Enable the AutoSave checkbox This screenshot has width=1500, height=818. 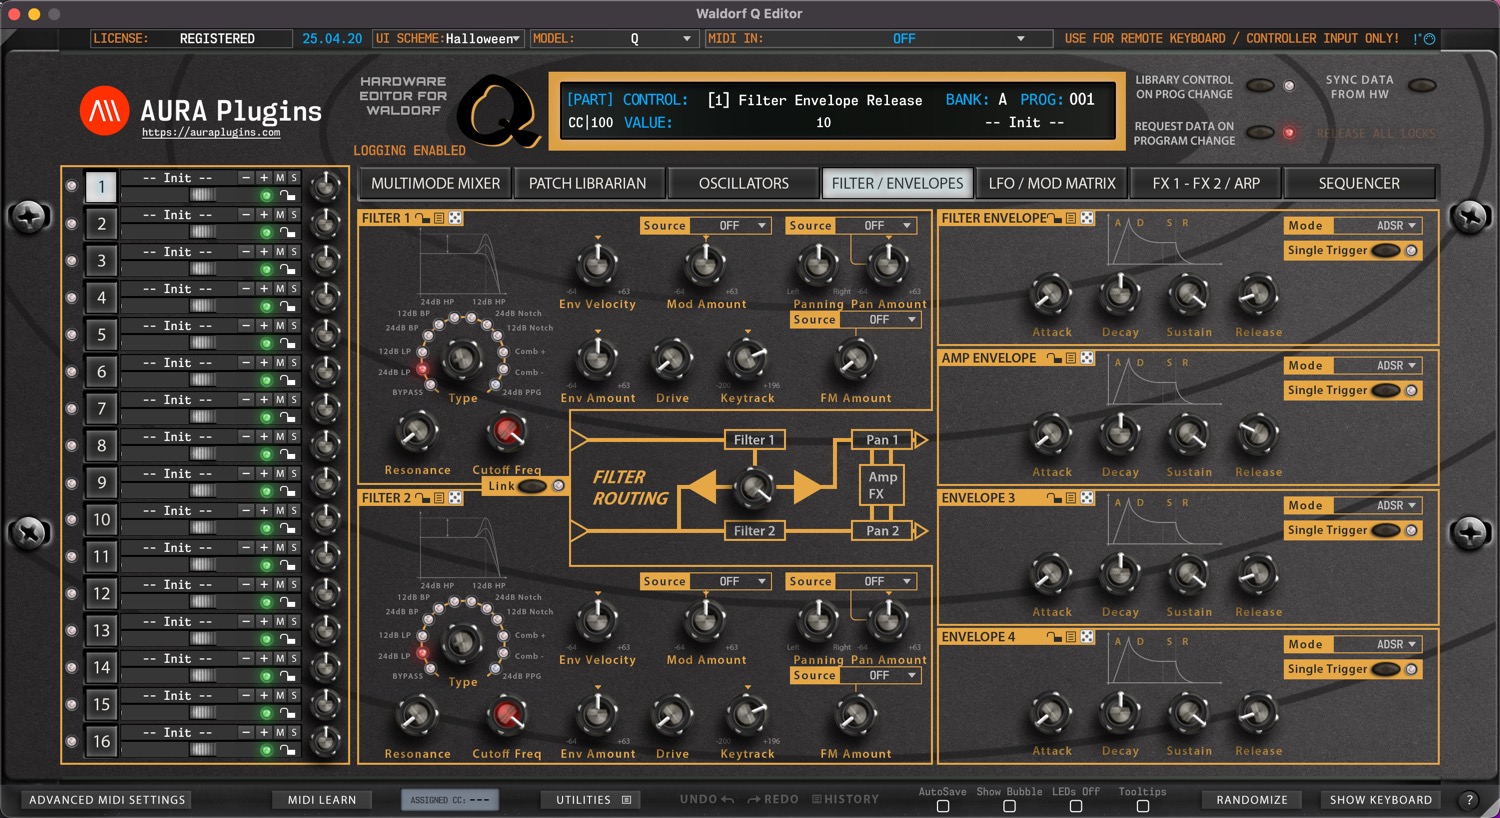[943, 806]
